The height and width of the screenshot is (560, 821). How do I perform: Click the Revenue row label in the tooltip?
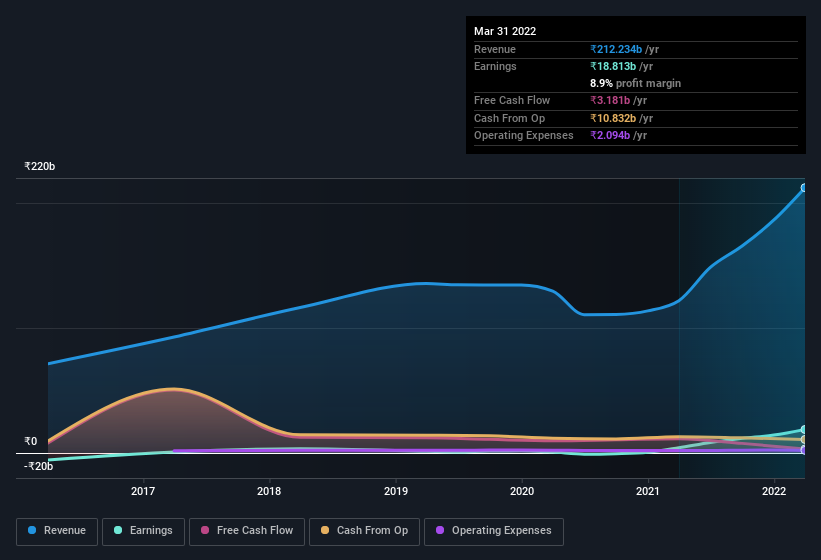tap(495, 49)
